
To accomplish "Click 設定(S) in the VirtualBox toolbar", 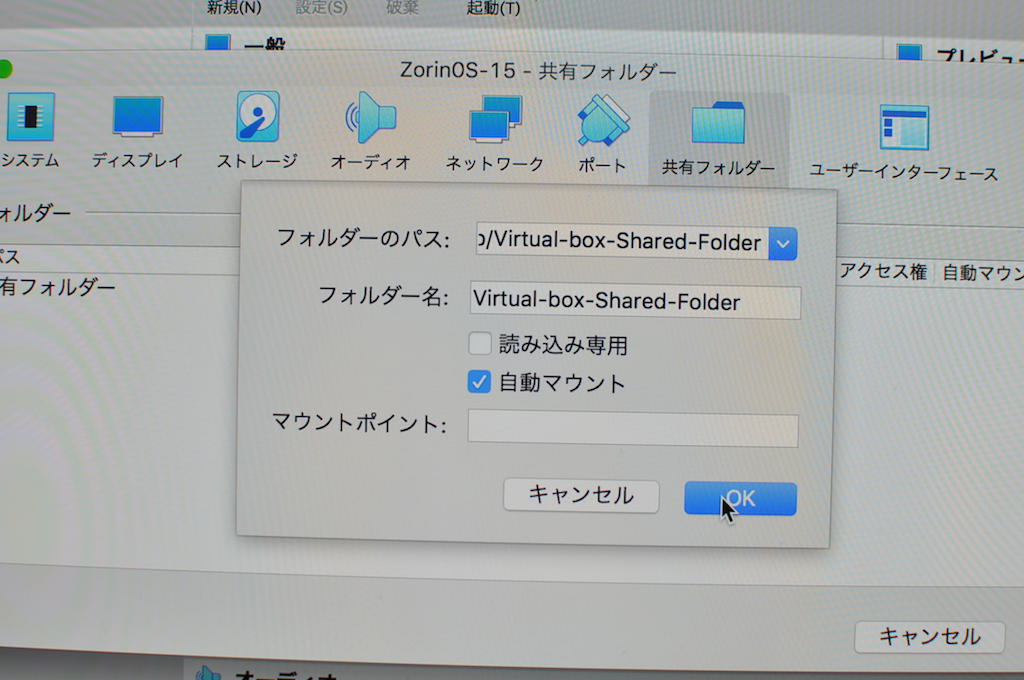I will coord(321,8).
